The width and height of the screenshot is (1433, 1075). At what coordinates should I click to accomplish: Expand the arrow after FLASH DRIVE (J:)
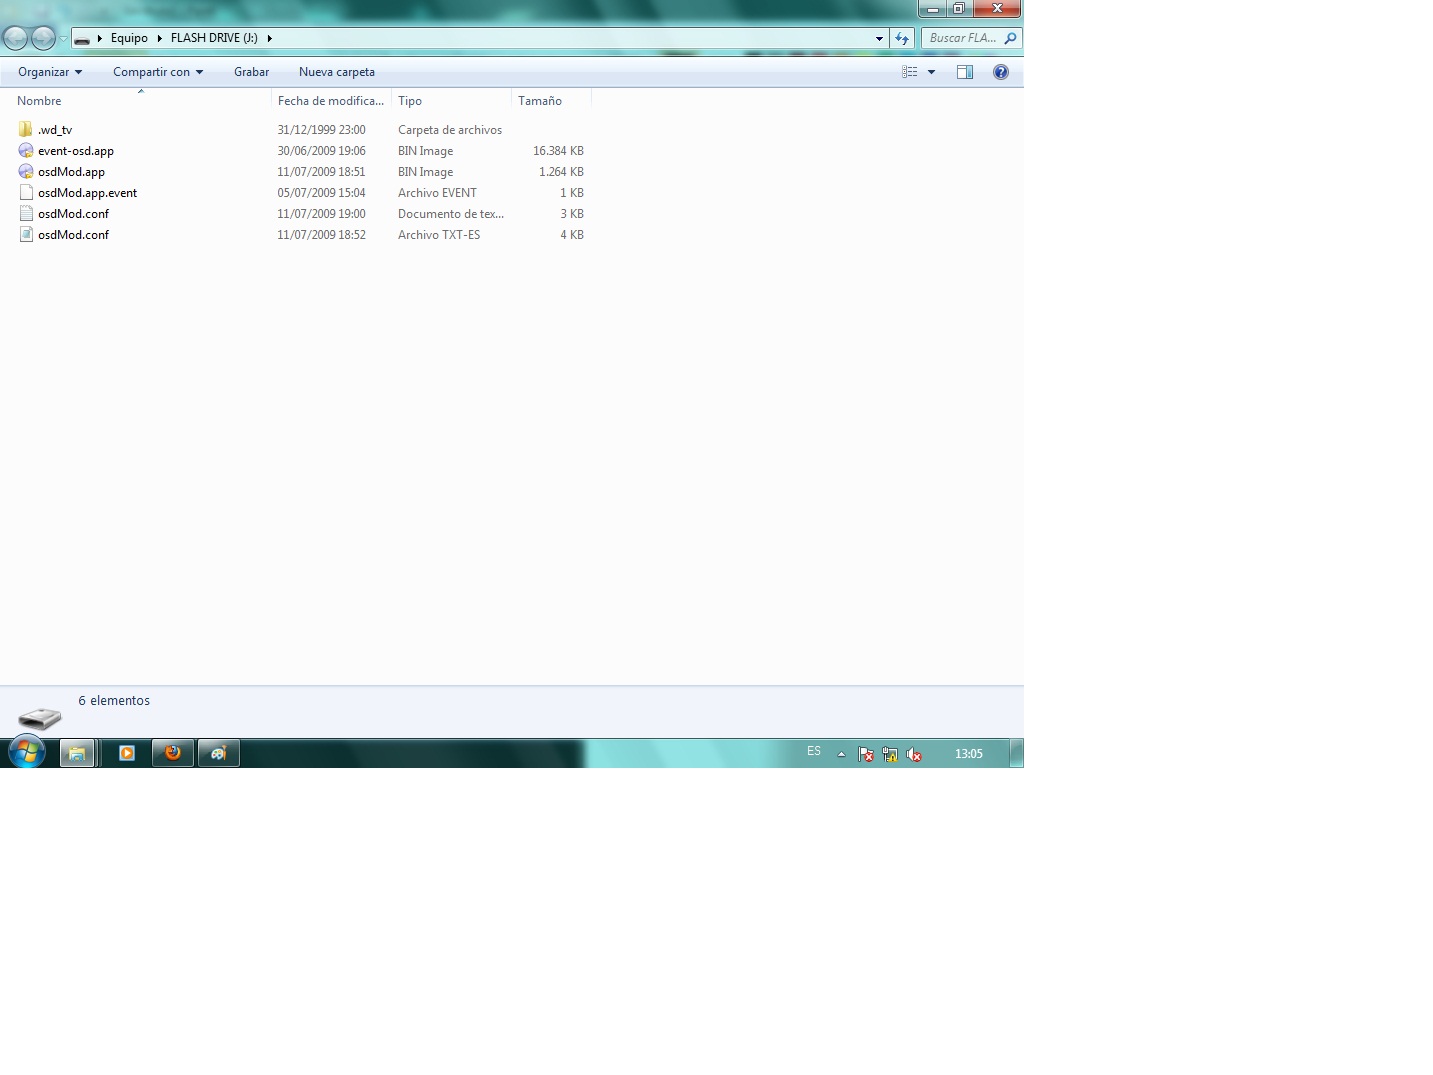click(x=269, y=39)
